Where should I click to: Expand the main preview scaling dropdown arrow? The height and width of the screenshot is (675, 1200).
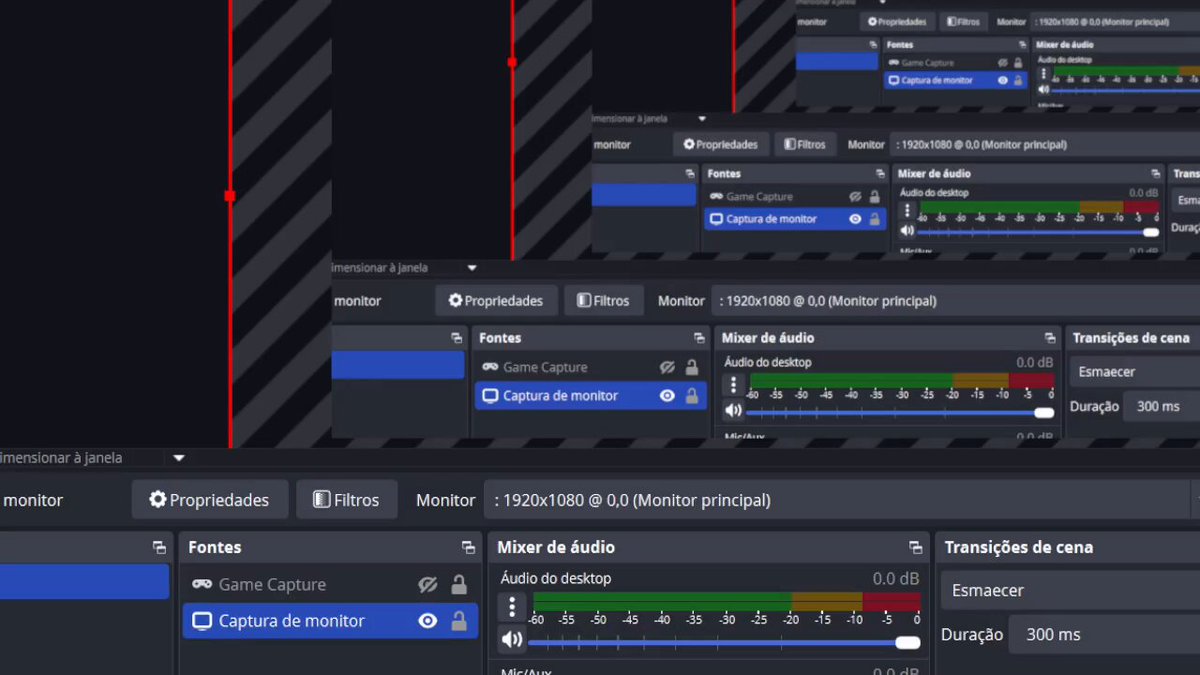179,458
